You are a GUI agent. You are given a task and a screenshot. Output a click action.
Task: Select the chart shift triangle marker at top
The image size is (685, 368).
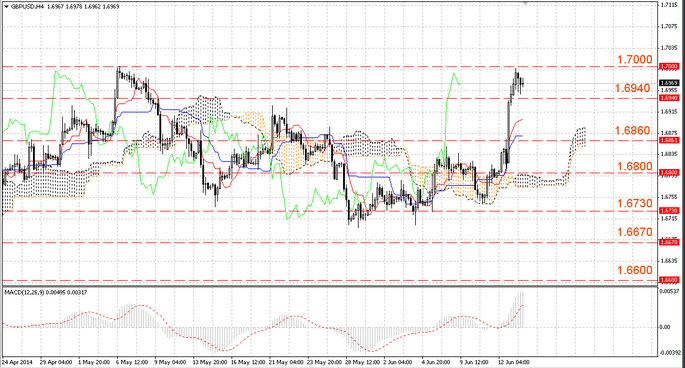pyautogui.click(x=526, y=3)
